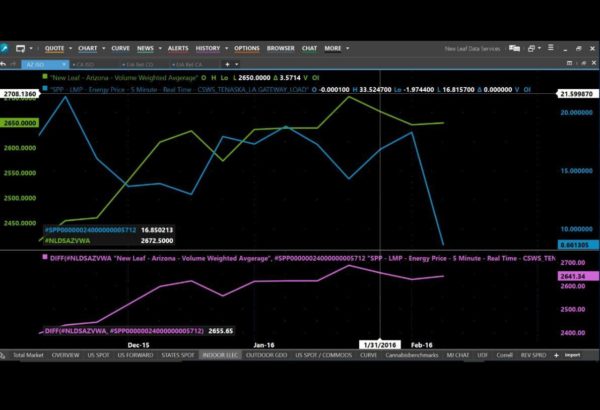Click the back arrow icon below the toolbar
600x410 pixels.
point(5,62)
